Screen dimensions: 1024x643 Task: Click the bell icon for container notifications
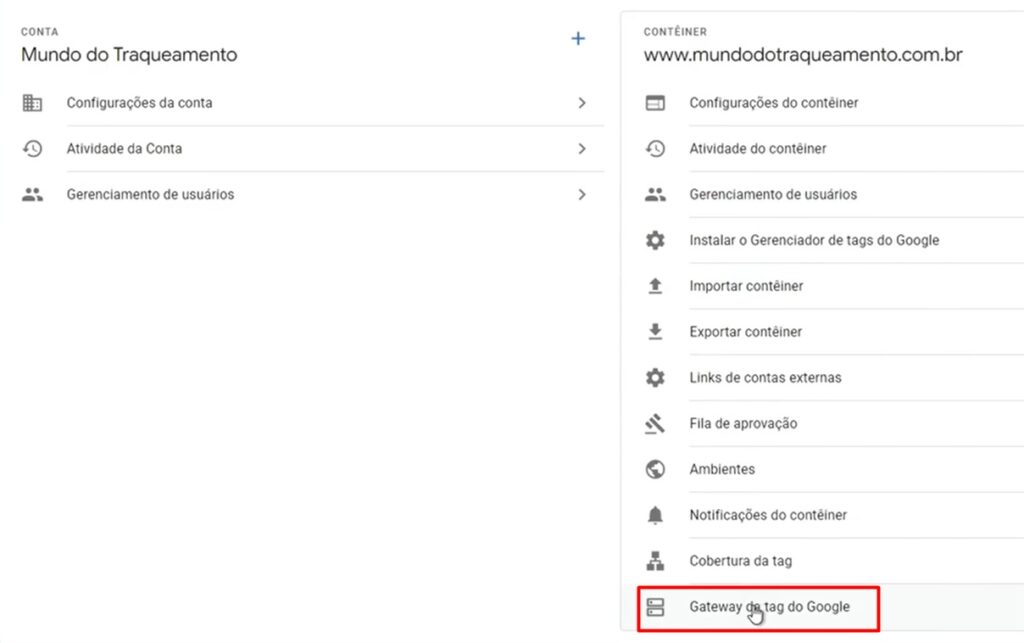click(x=655, y=516)
